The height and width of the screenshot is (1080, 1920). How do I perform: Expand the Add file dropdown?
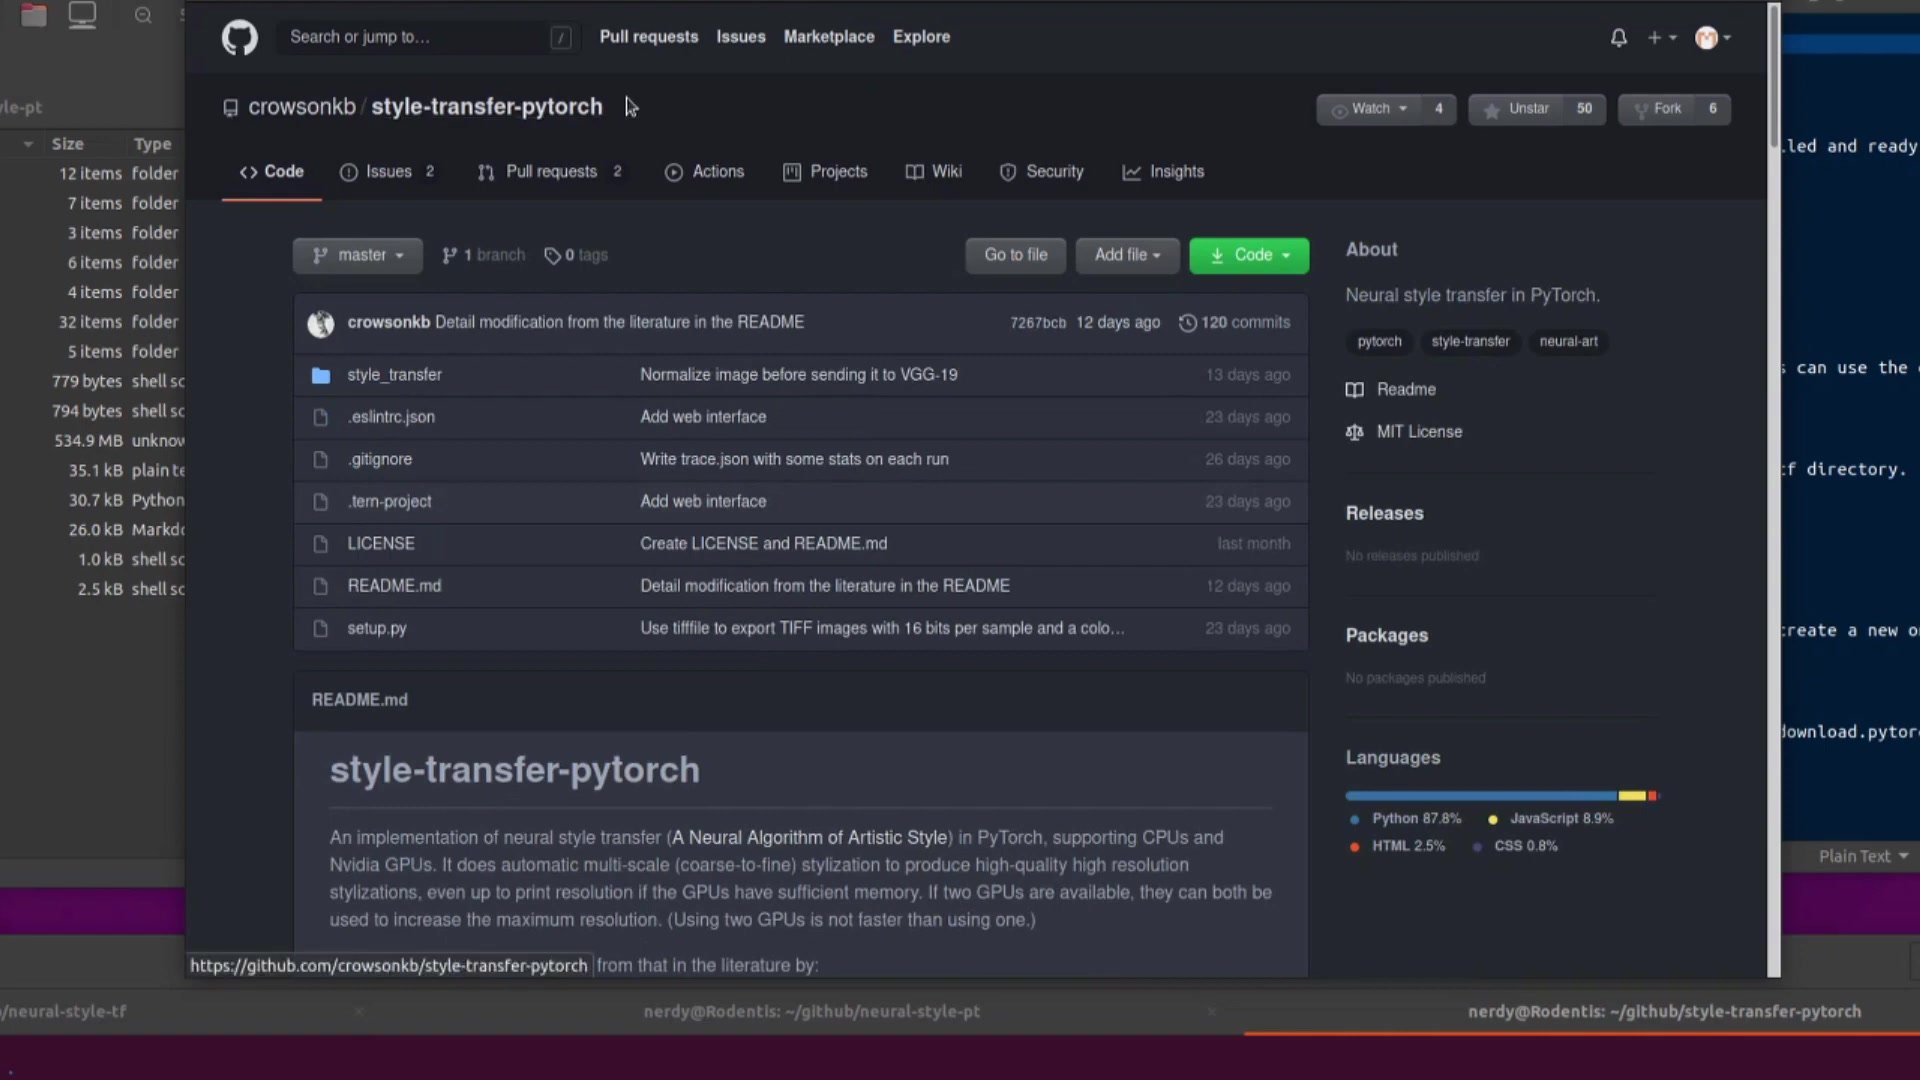click(1127, 255)
